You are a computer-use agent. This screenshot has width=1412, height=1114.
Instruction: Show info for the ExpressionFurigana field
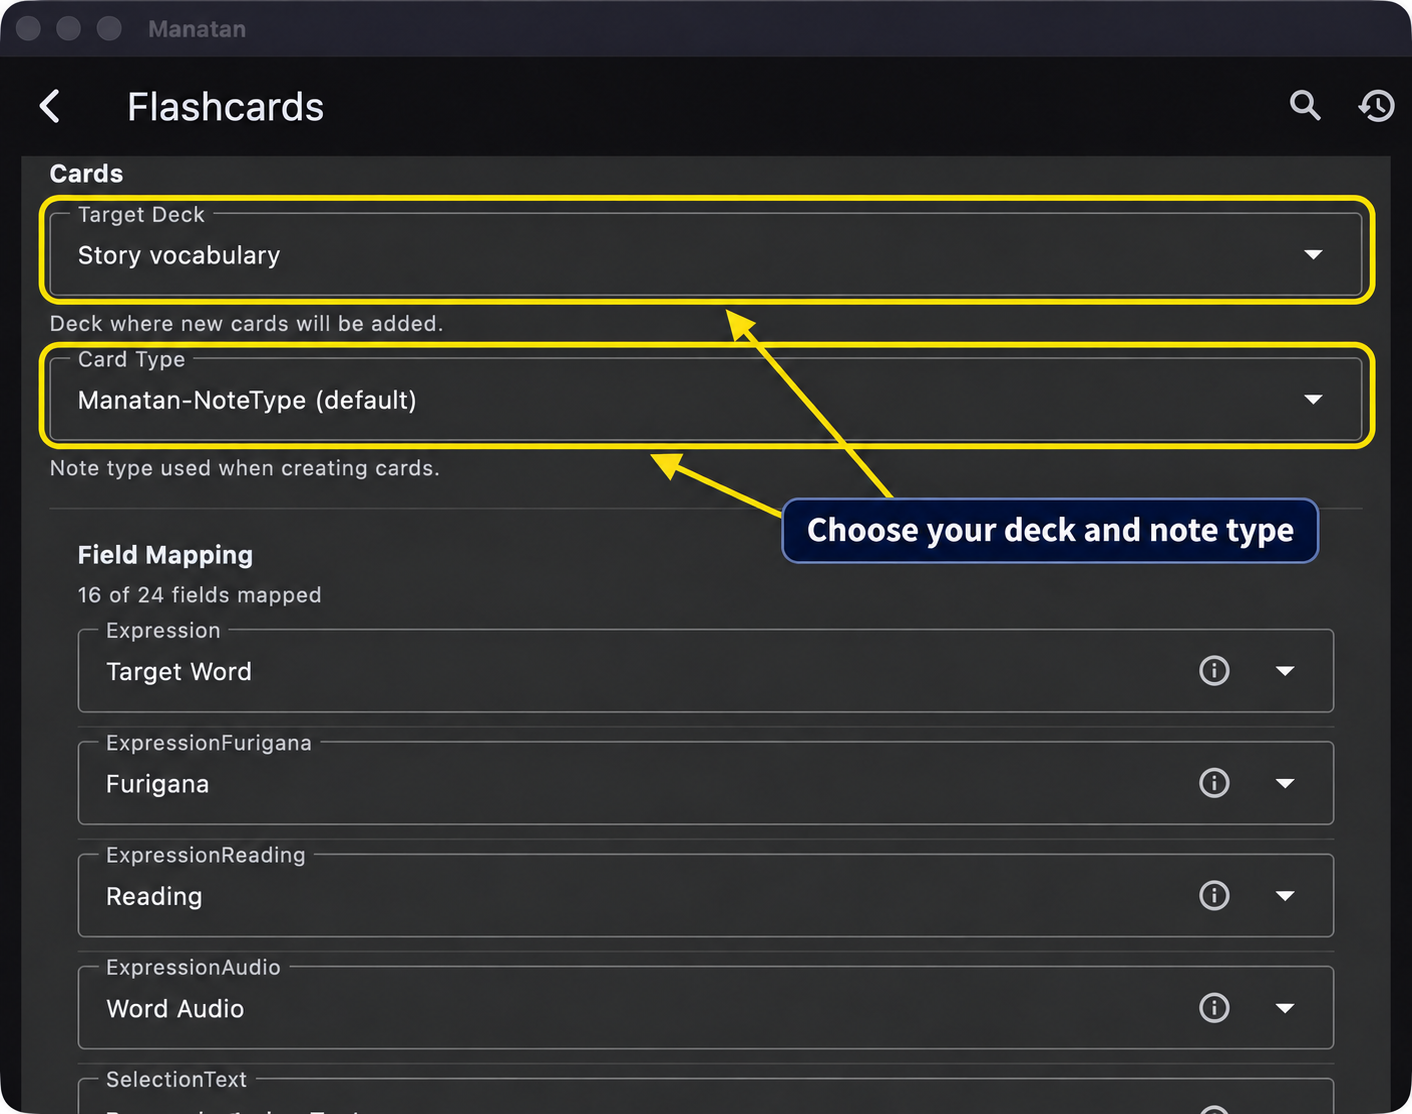(1214, 783)
